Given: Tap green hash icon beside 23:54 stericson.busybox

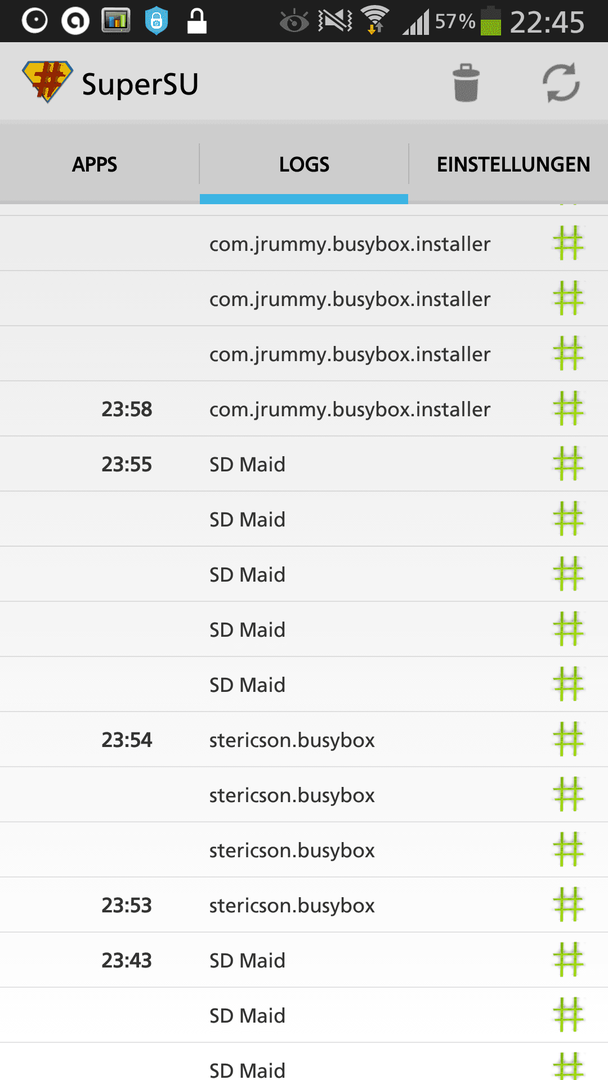Looking at the screenshot, I should 568,739.
